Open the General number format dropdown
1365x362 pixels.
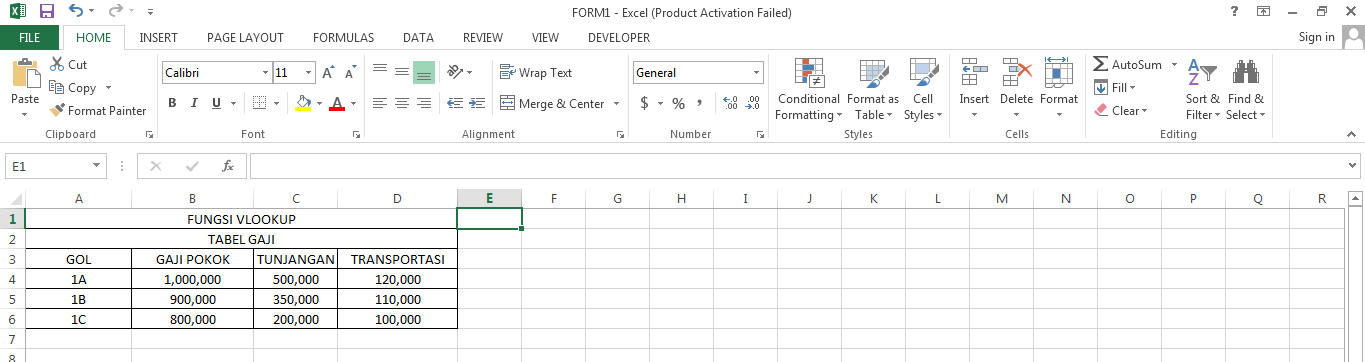756,73
